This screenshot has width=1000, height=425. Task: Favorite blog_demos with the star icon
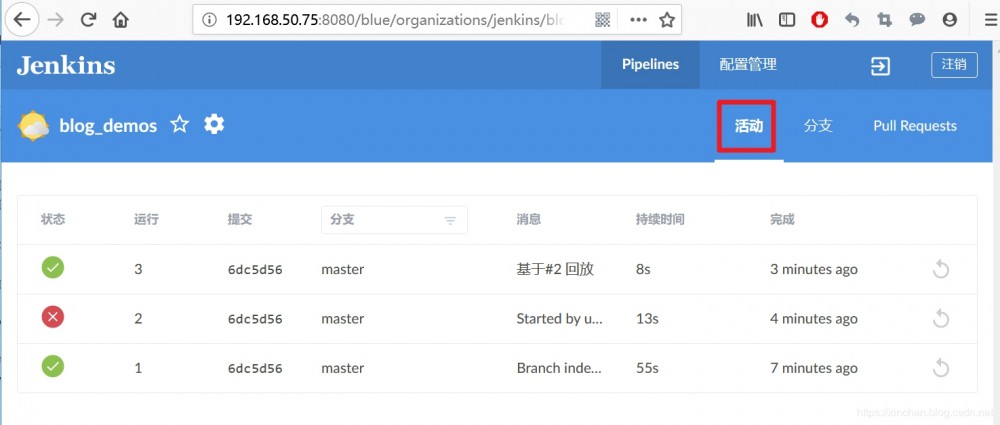pos(180,124)
